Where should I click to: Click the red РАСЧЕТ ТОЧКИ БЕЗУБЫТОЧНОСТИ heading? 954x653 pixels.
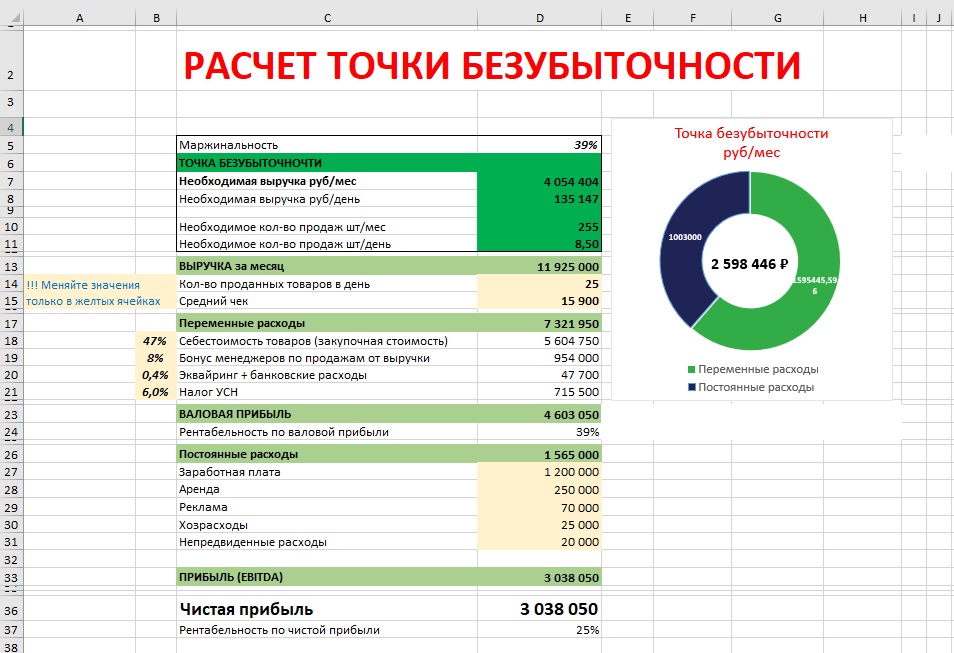coord(490,66)
